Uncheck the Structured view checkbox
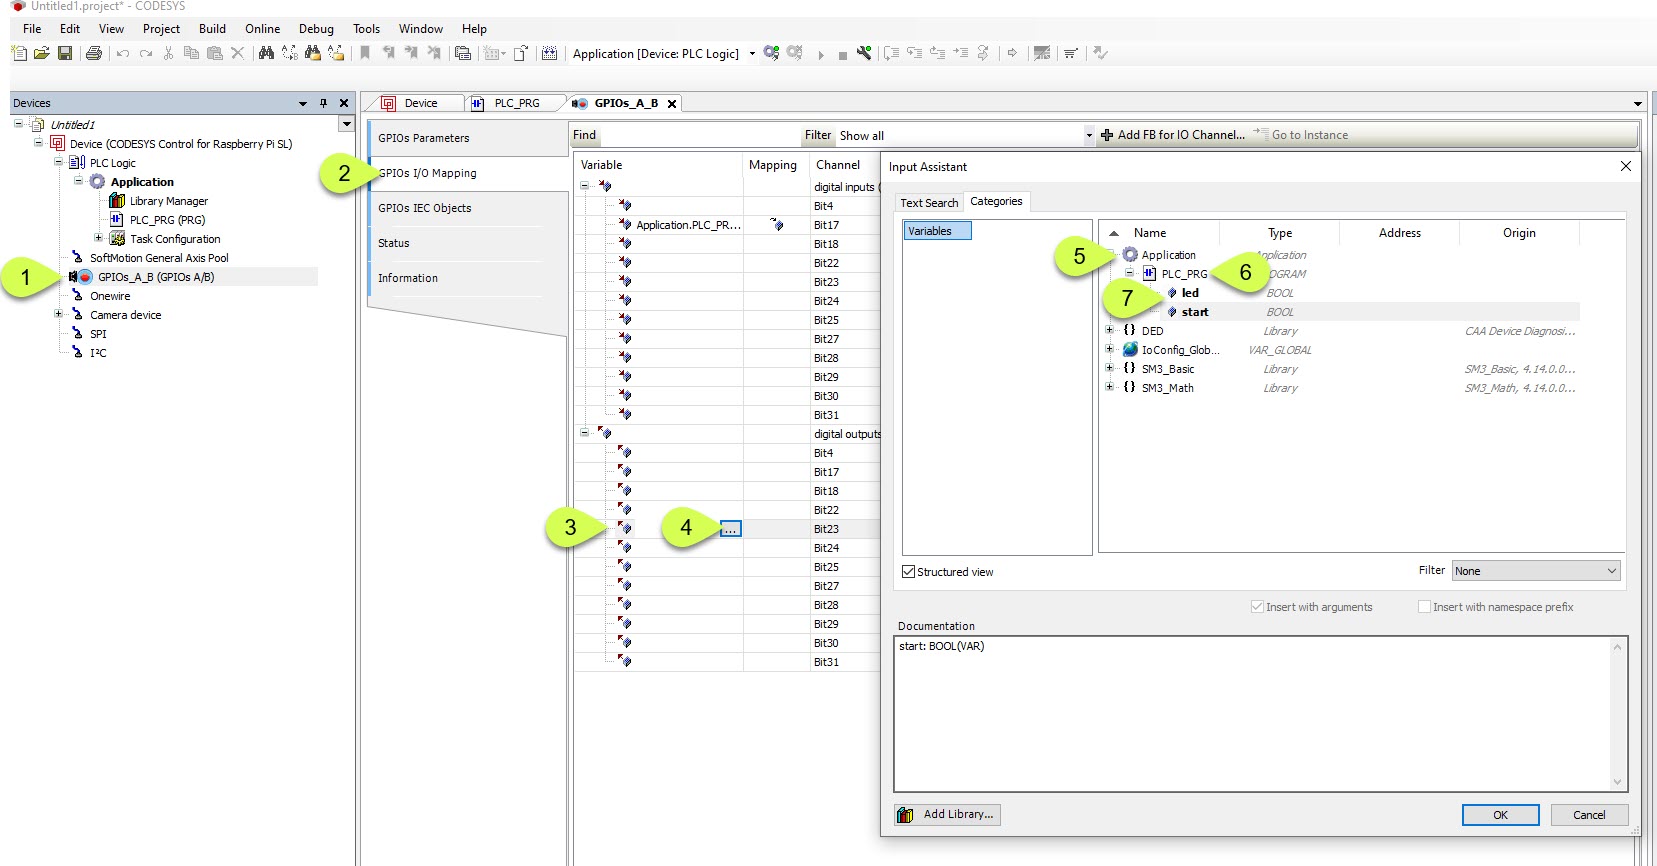Viewport: 1657px width, 866px height. [909, 572]
